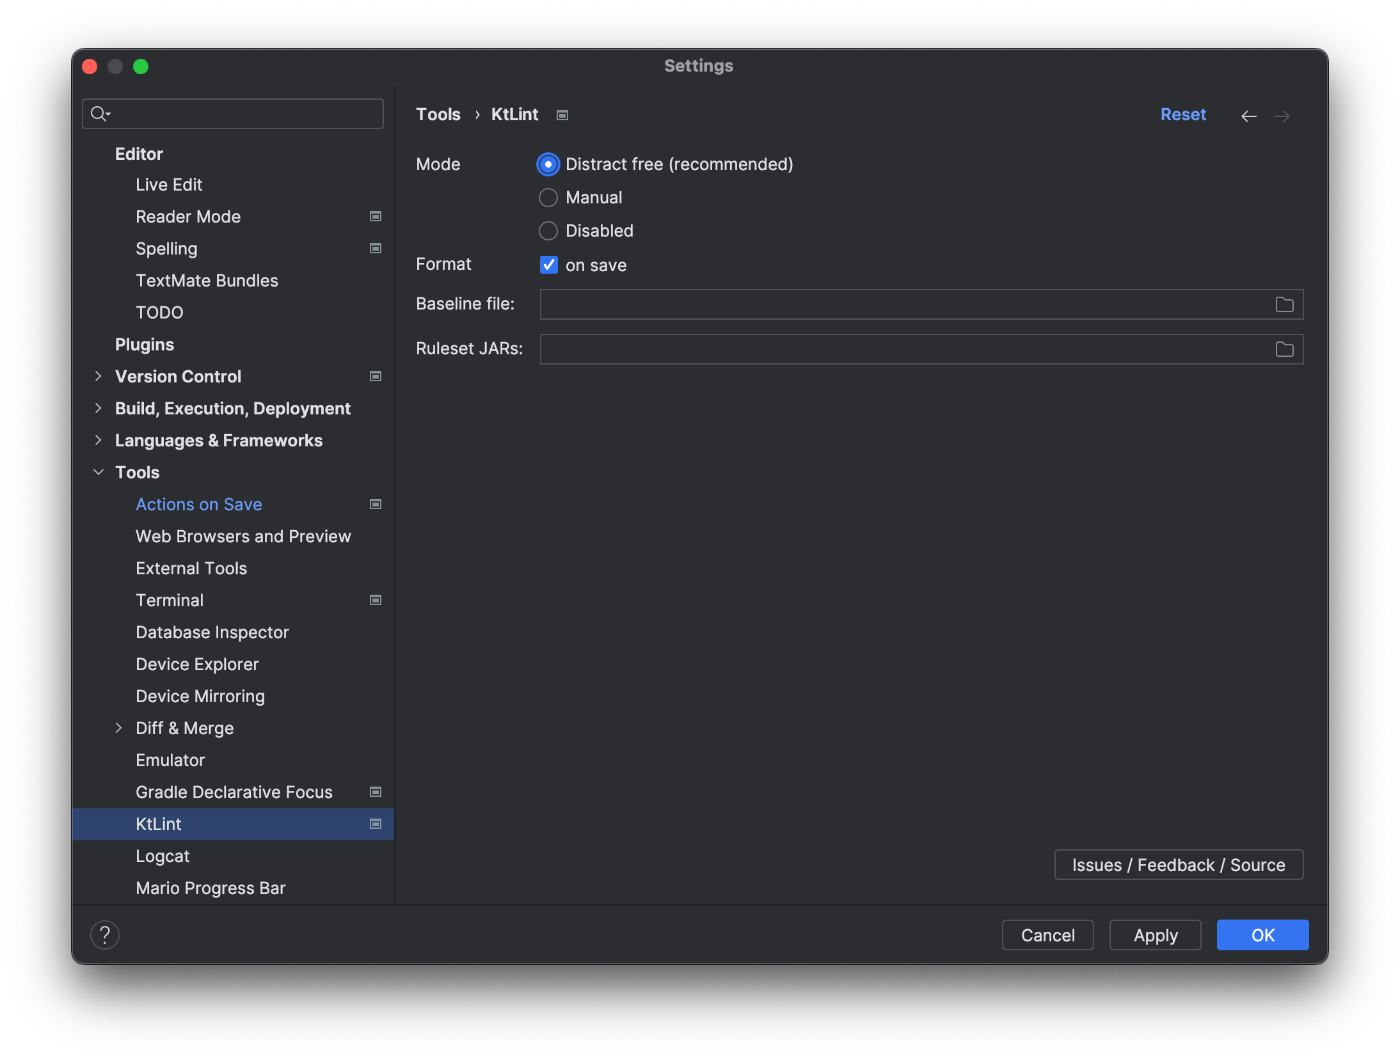The height and width of the screenshot is (1059, 1400).
Task: Toggle Format on save checkbox
Action: click(549, 265)
